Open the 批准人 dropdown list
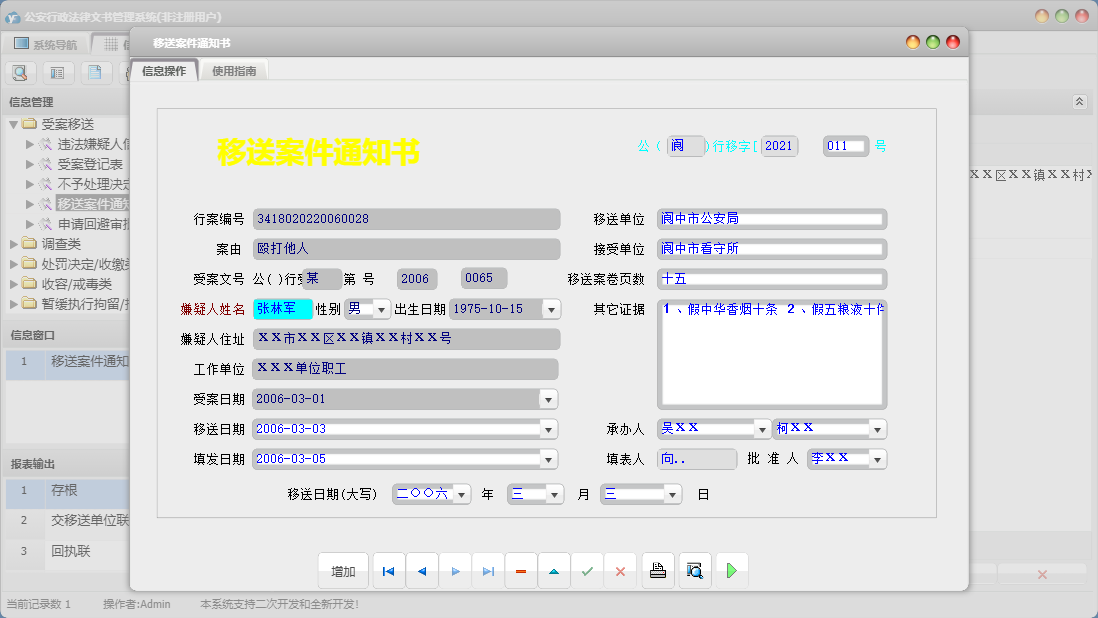The image size is (1098, 618). click(877, 459)
